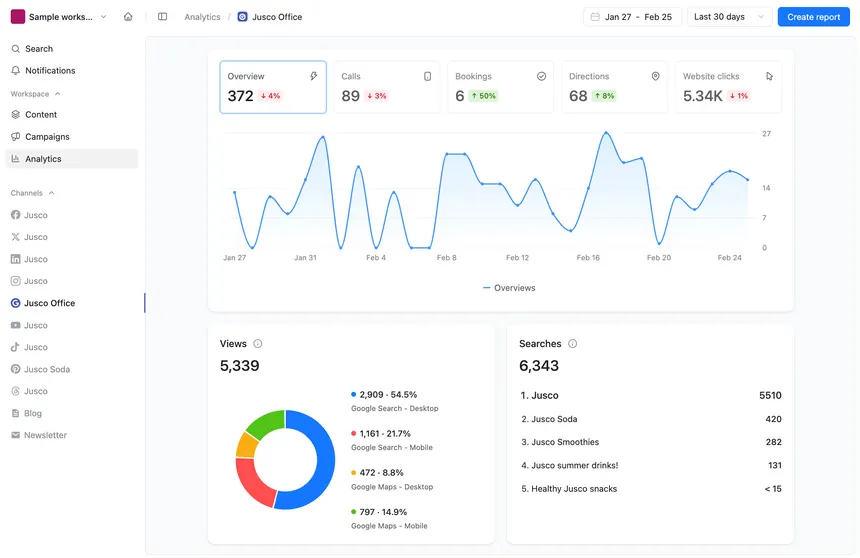
Task: Click the Create report button
Action: tap(813, 17)
